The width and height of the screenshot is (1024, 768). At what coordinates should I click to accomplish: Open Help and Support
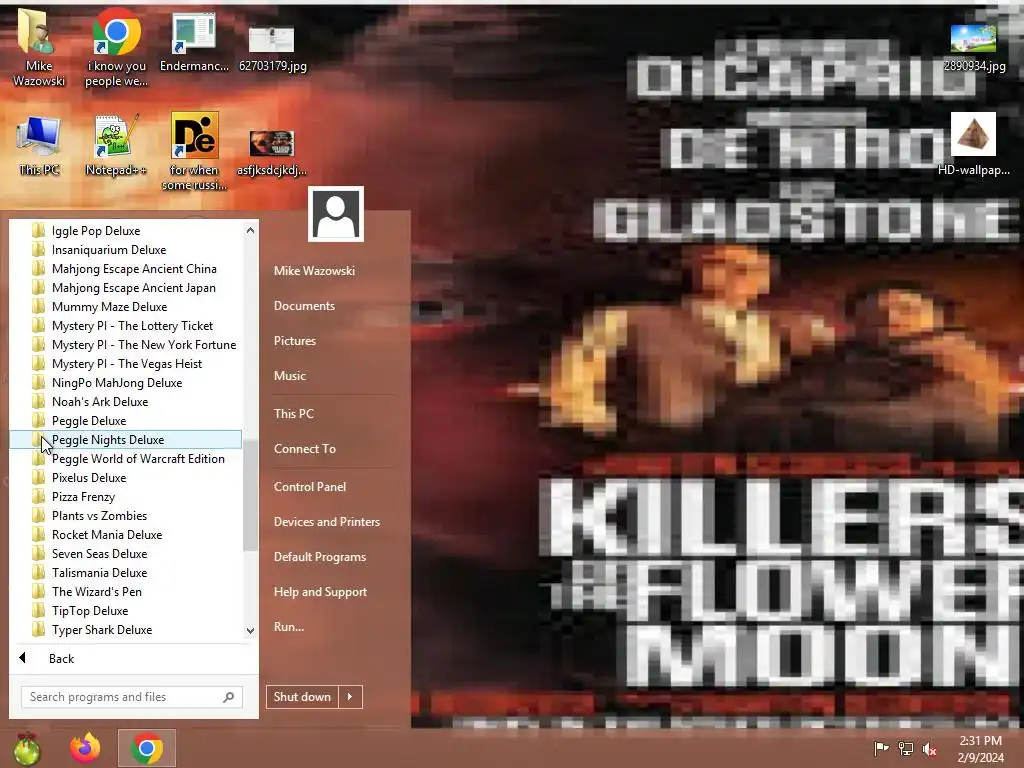(320, 592)
